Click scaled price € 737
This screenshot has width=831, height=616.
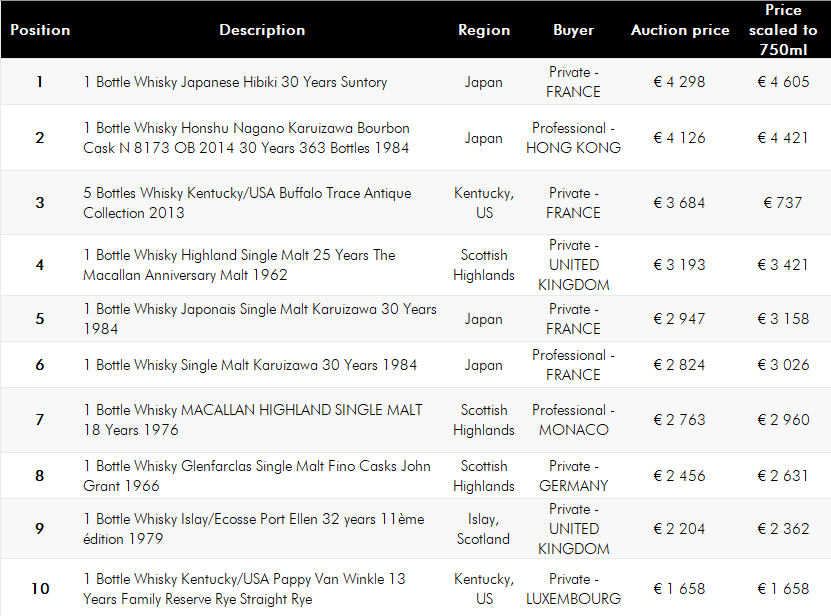coord(783,203)
